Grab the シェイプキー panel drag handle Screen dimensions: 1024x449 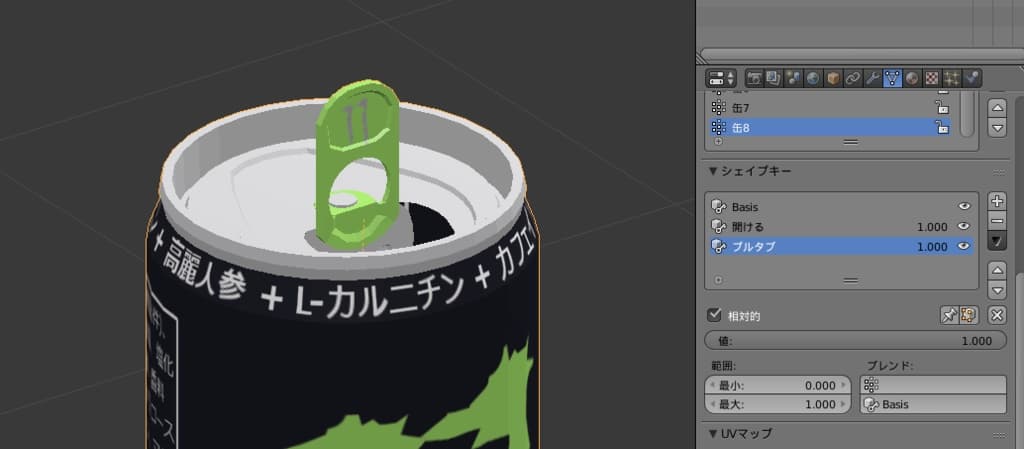(x=999, y=172)
